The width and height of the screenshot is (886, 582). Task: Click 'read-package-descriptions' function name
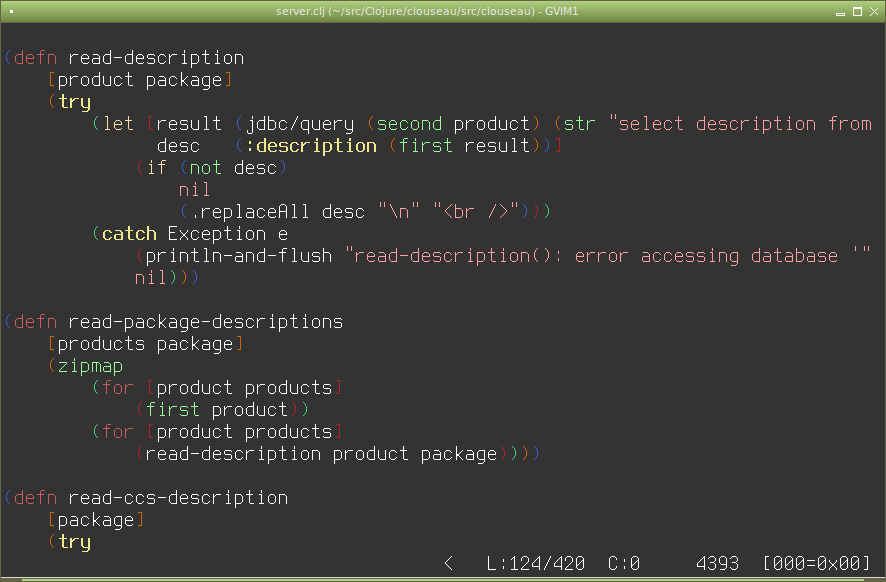tap(206, 322)
